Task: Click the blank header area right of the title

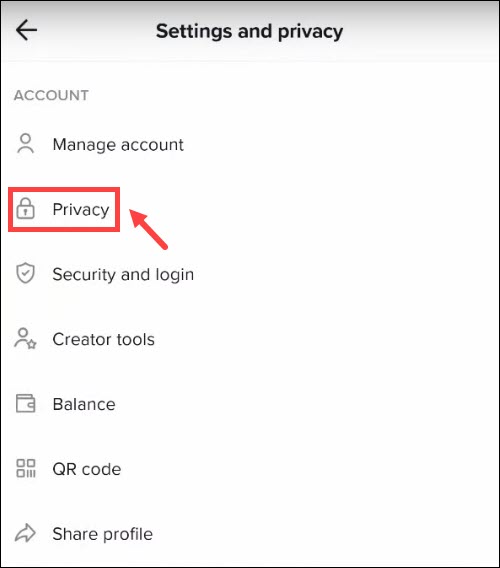Action: pos(420,31)
